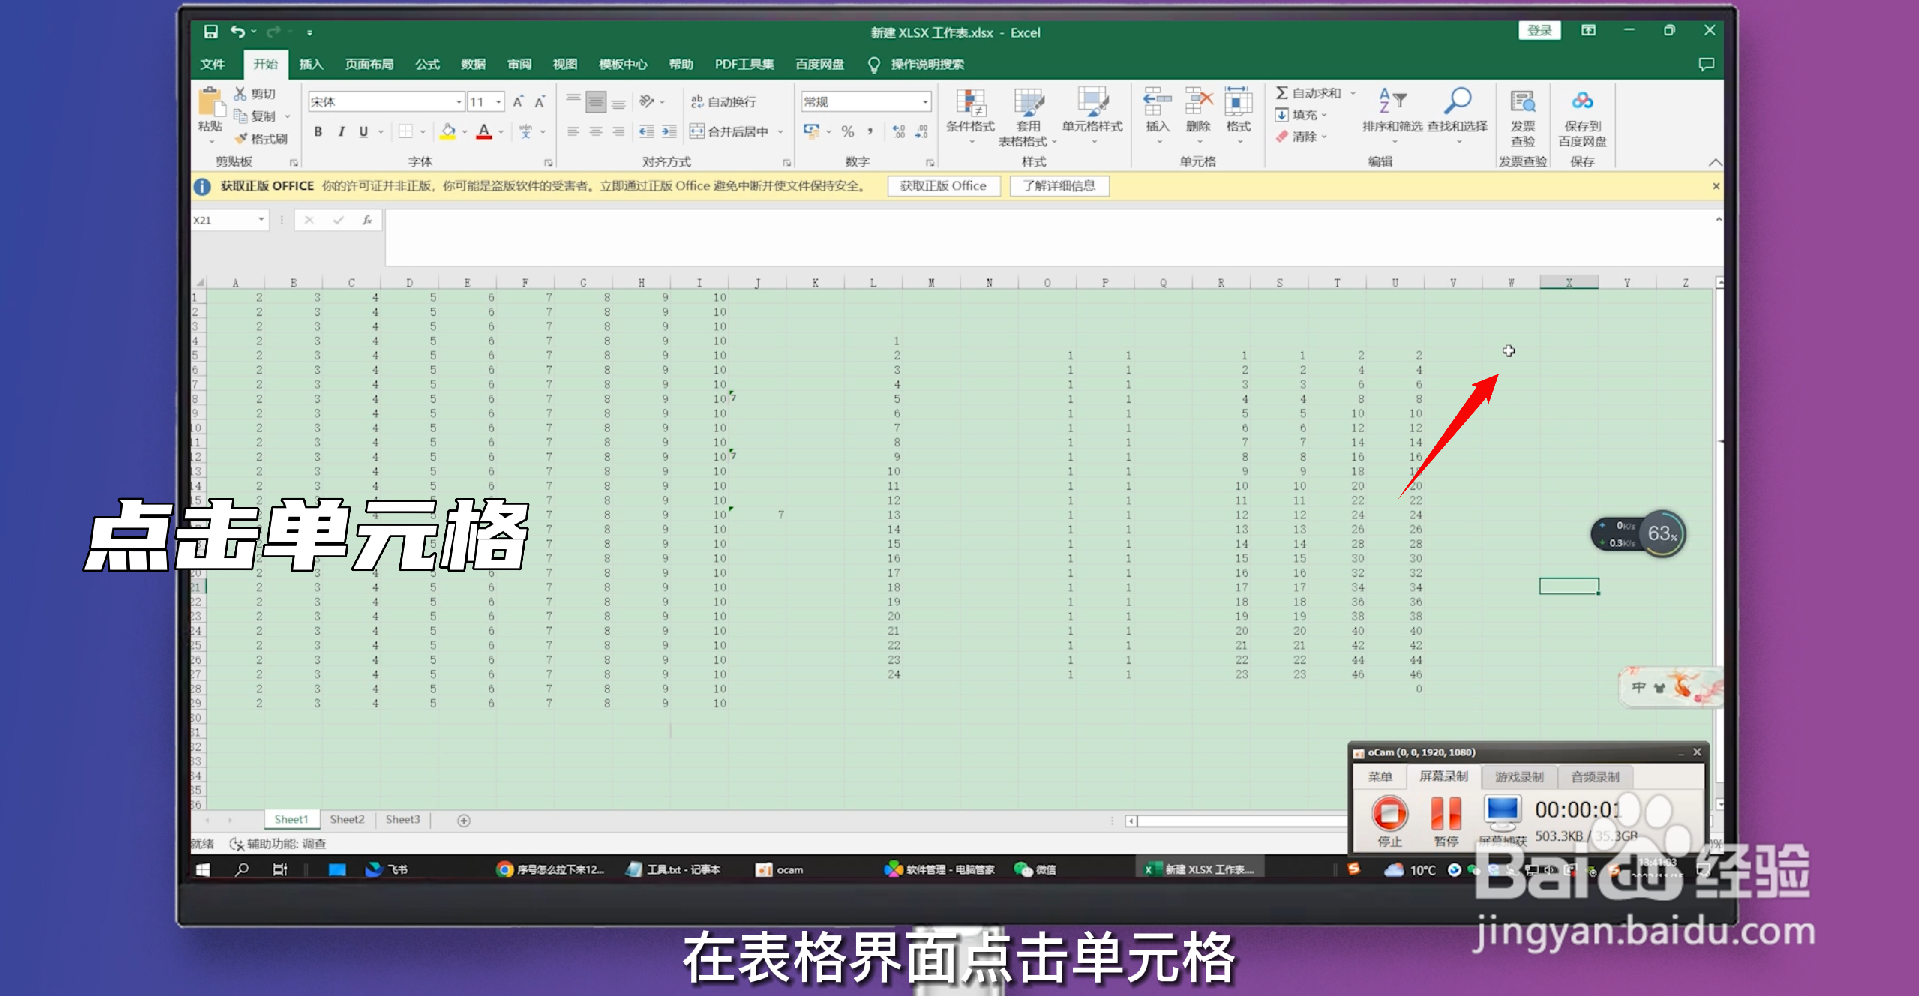
Task: Open the font size dropdown
Action: 497,101
